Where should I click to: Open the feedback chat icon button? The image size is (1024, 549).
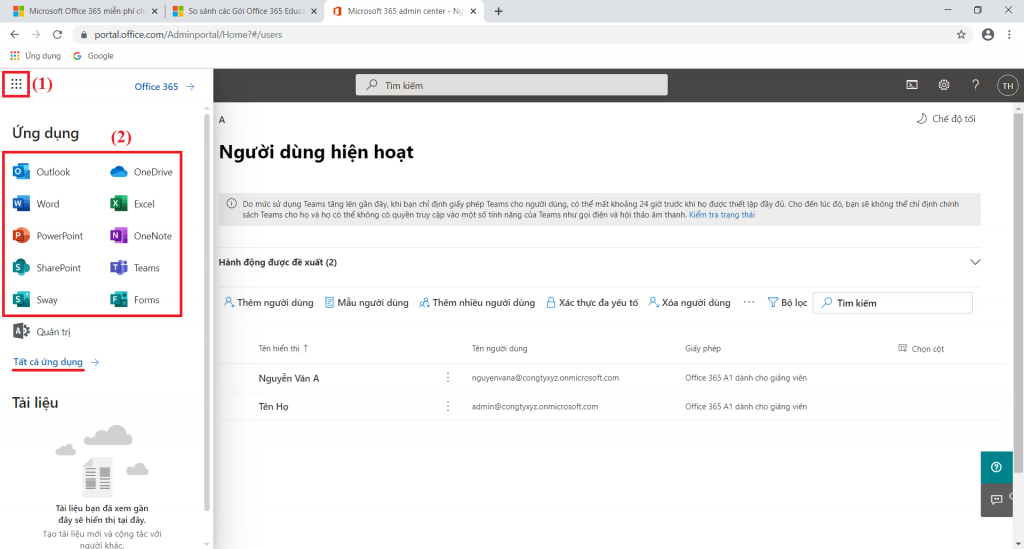pyautogui.click(x=997, y=500)
